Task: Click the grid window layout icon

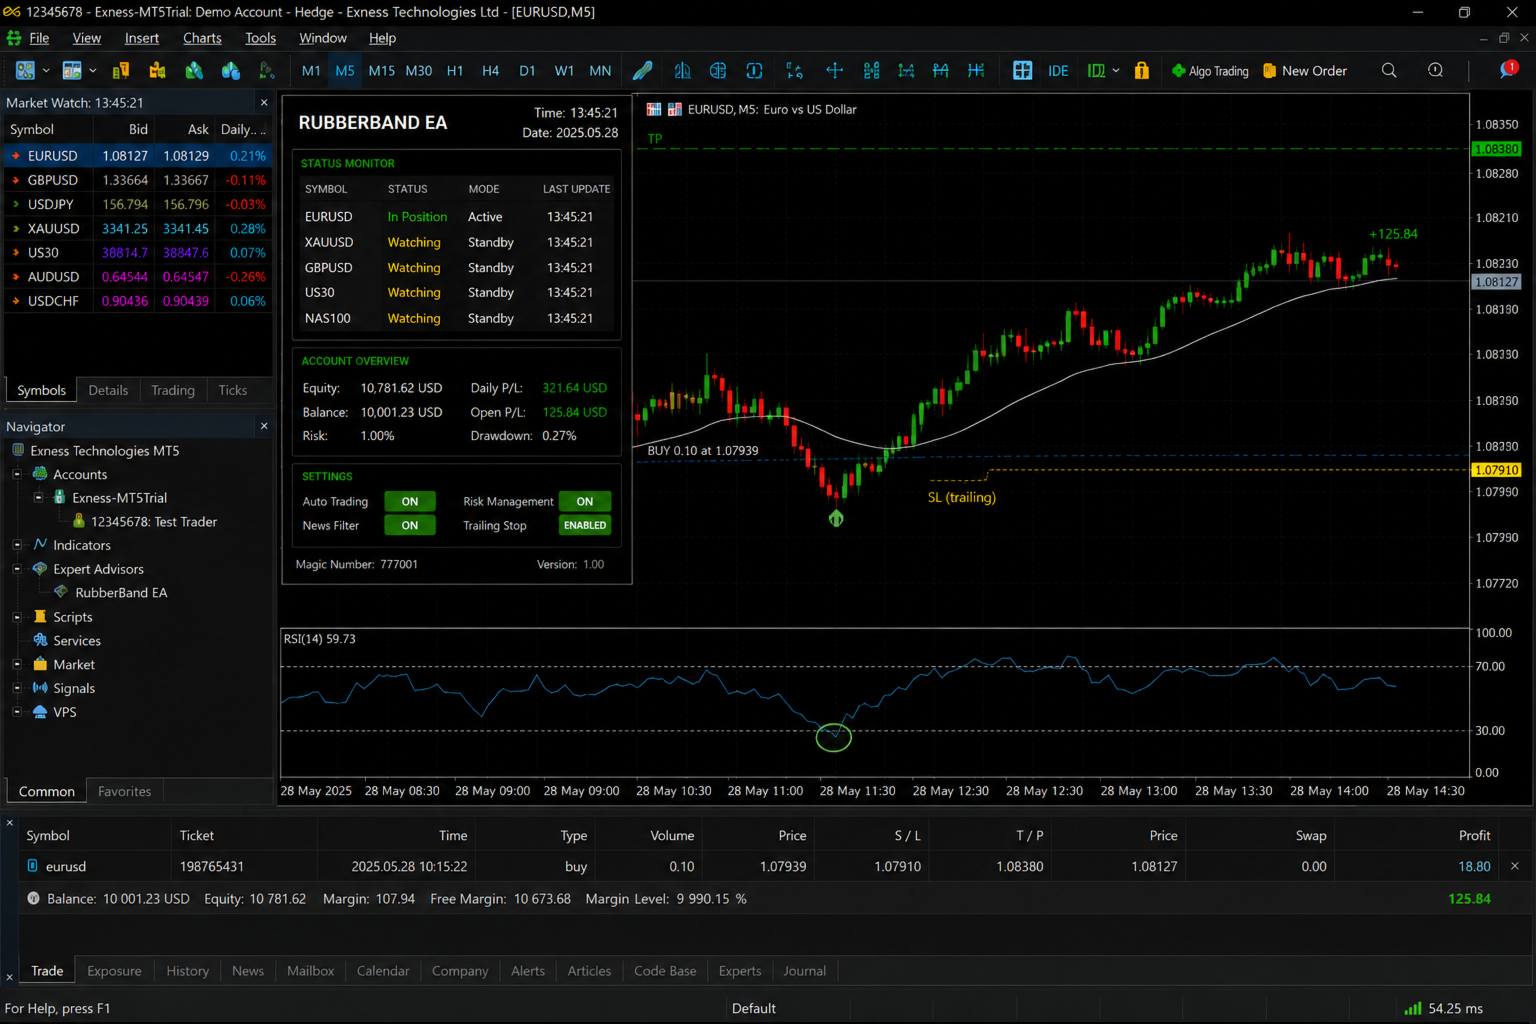Action: pos(1022,70)
